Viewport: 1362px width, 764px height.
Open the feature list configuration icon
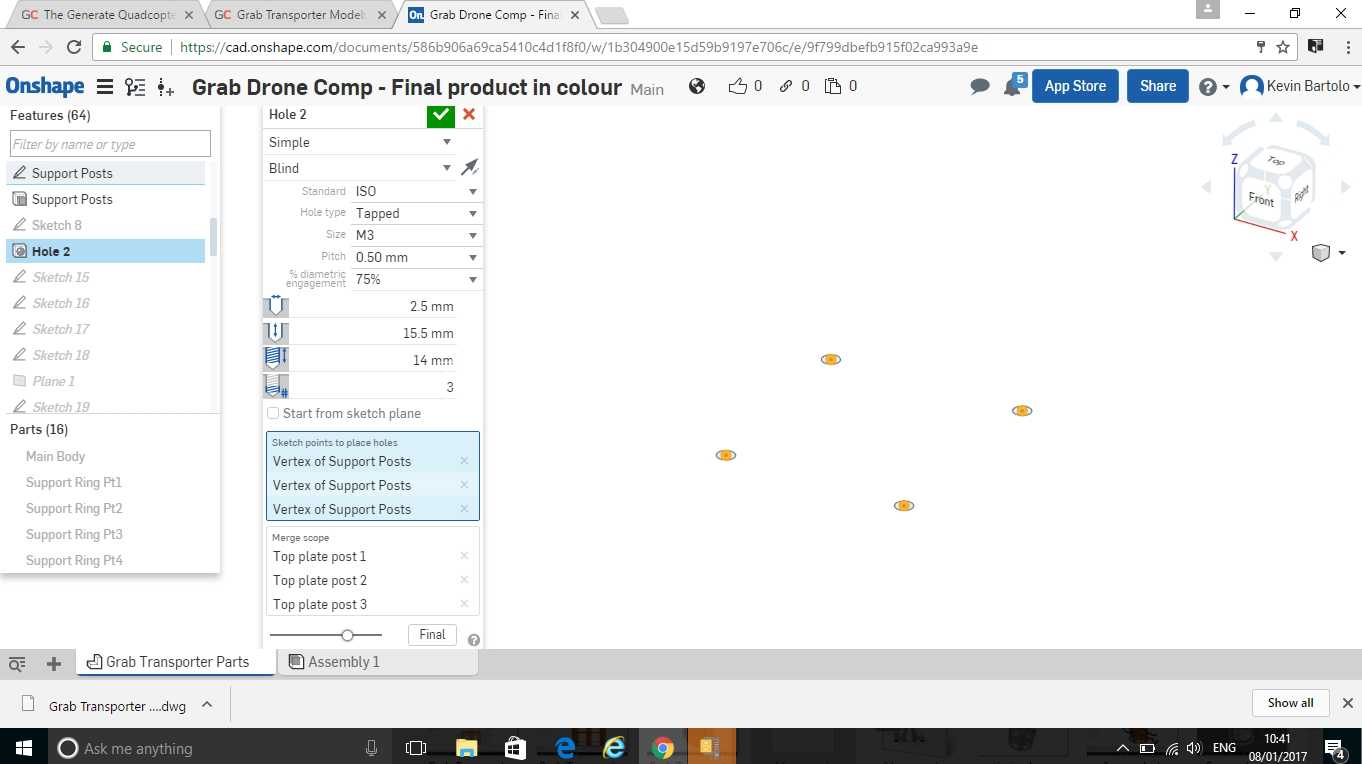tap(135, 87)
